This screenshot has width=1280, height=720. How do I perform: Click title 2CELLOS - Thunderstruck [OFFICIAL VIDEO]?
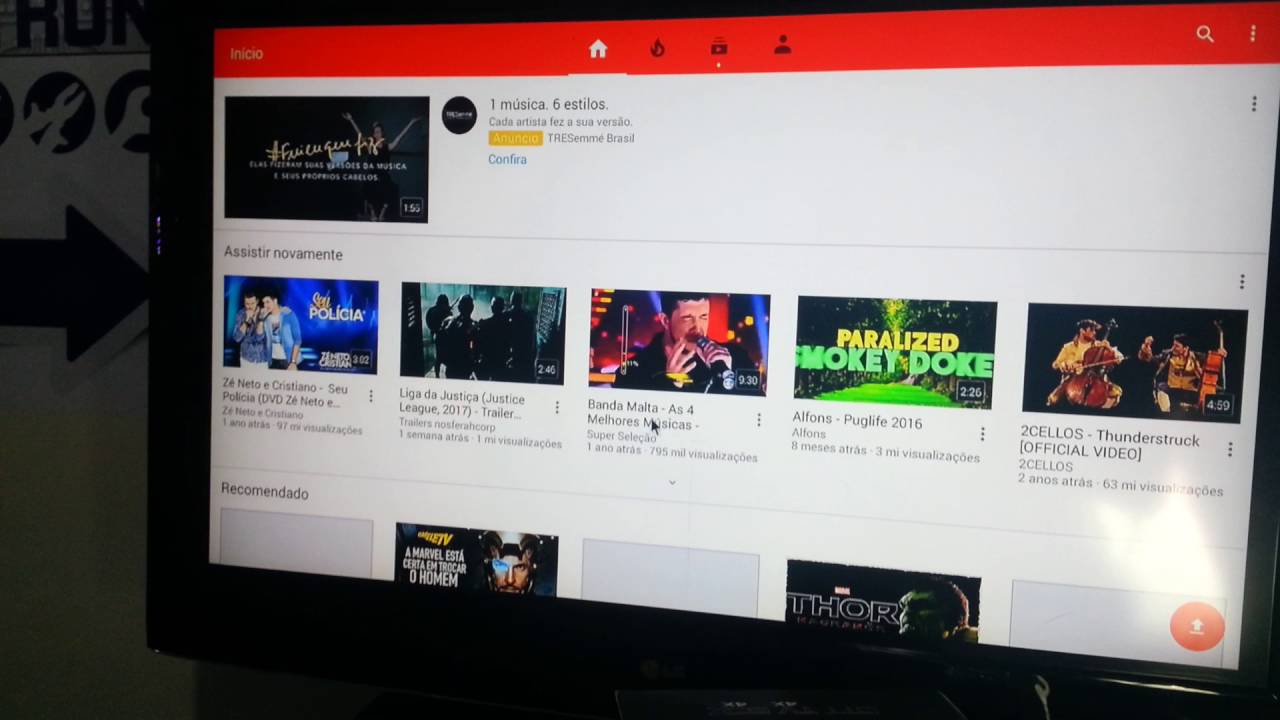tap(1110, 444)
